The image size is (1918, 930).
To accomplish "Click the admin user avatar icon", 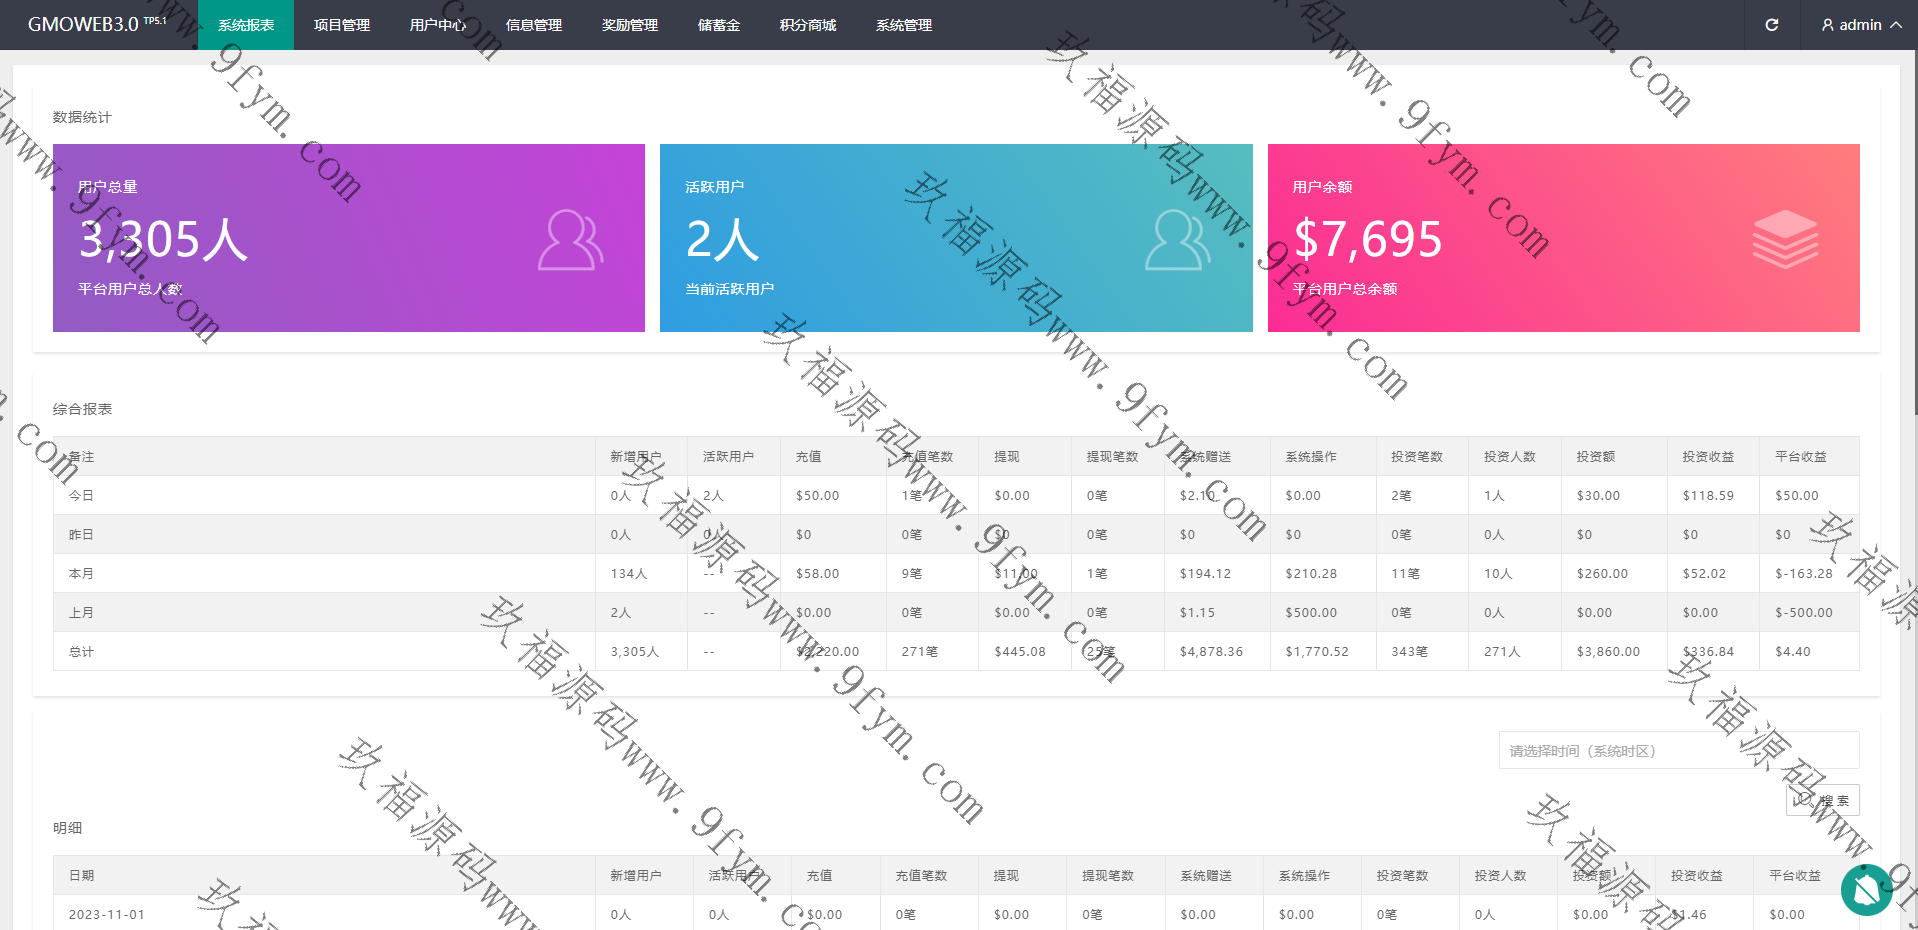I will (1828, 25).
